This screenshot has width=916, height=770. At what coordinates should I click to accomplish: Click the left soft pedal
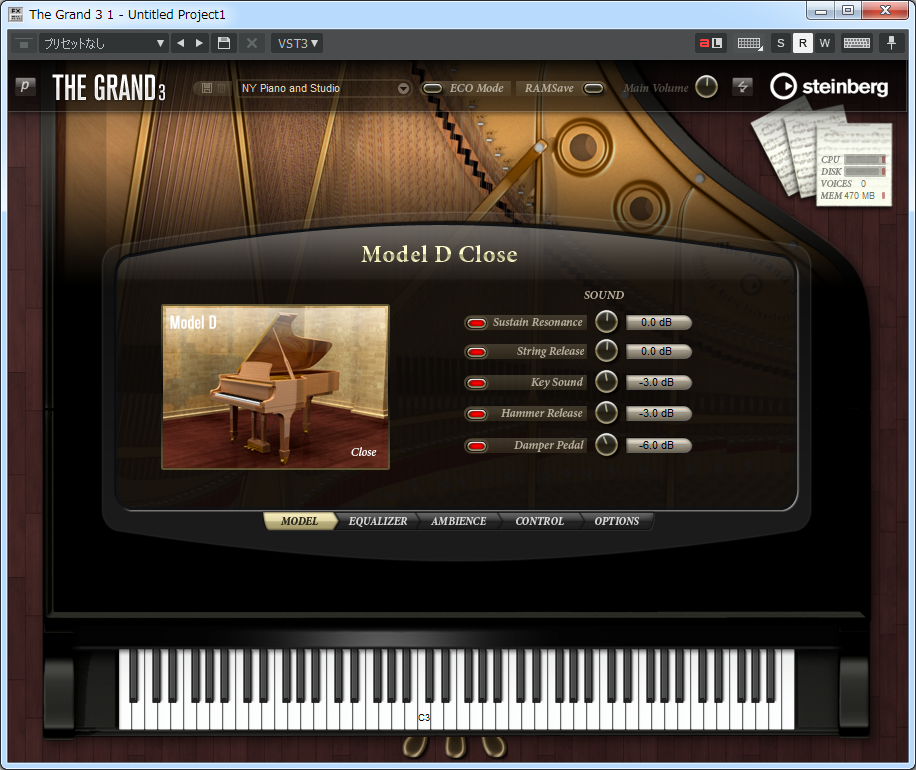(415, 747)
